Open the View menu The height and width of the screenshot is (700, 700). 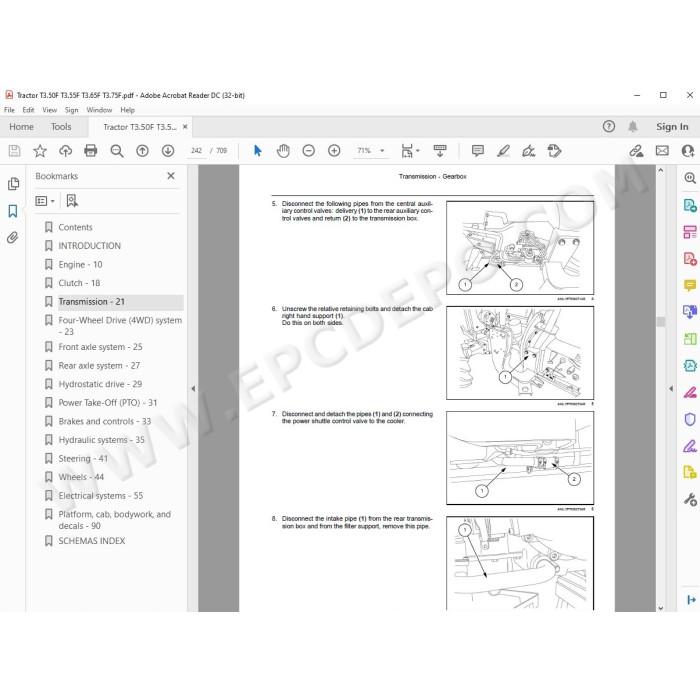point(49,110)
